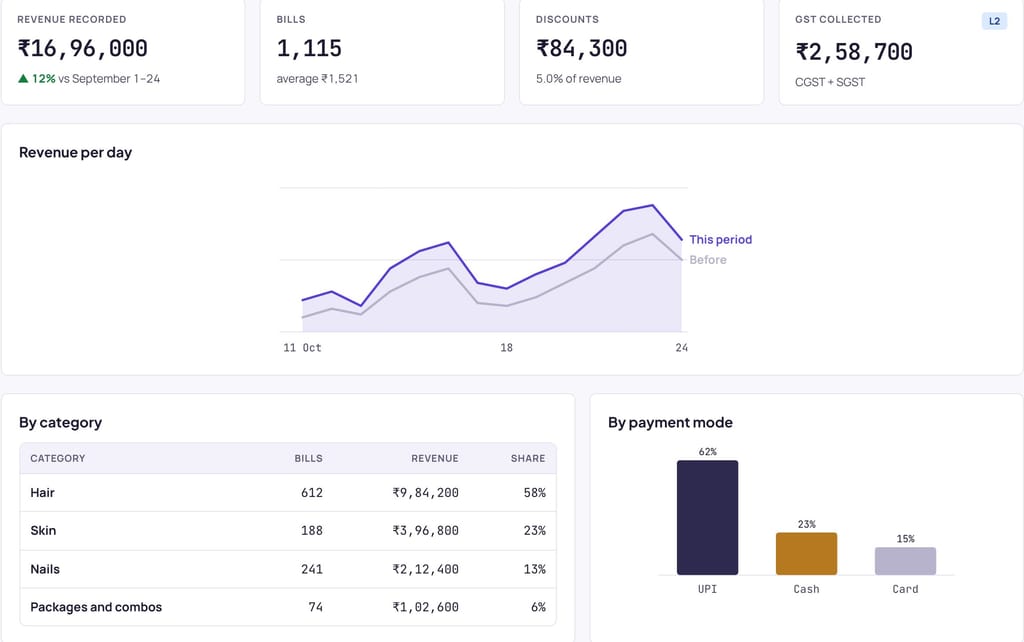Click the Packages bills count 74
1024x642 pixels.
pos(315,607)
